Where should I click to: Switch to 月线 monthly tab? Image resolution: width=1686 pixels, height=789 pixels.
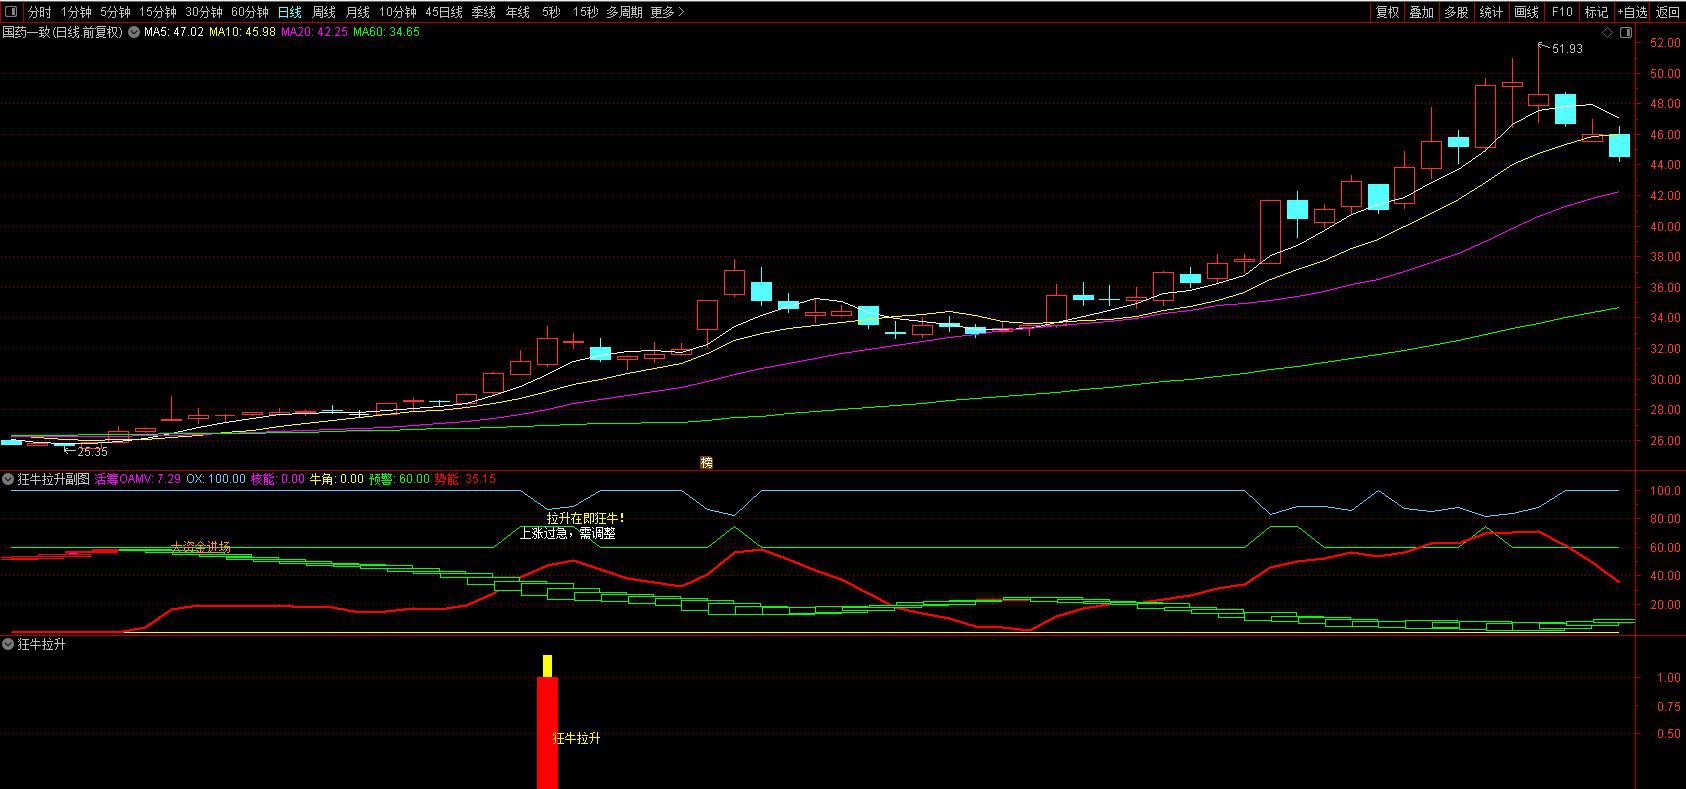358,12
